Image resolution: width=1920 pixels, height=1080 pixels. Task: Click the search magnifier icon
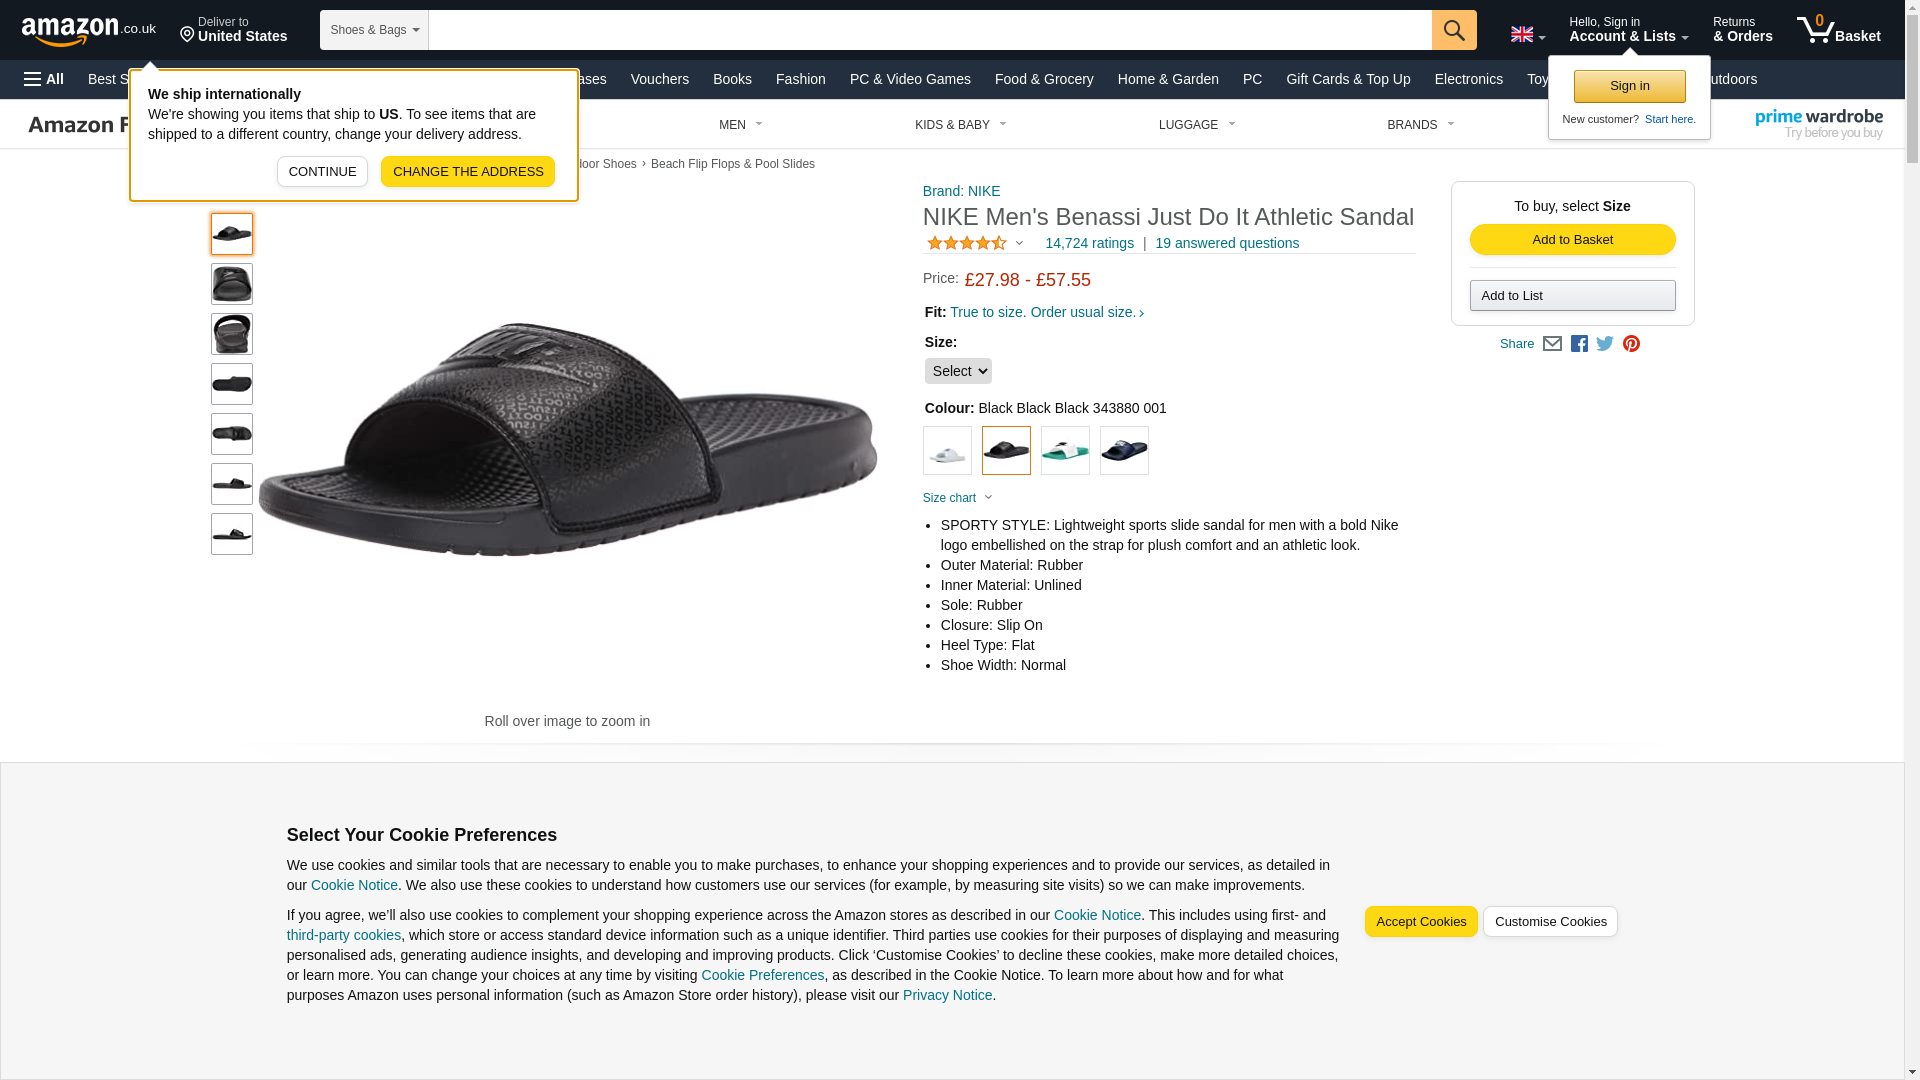(1453, 30)
